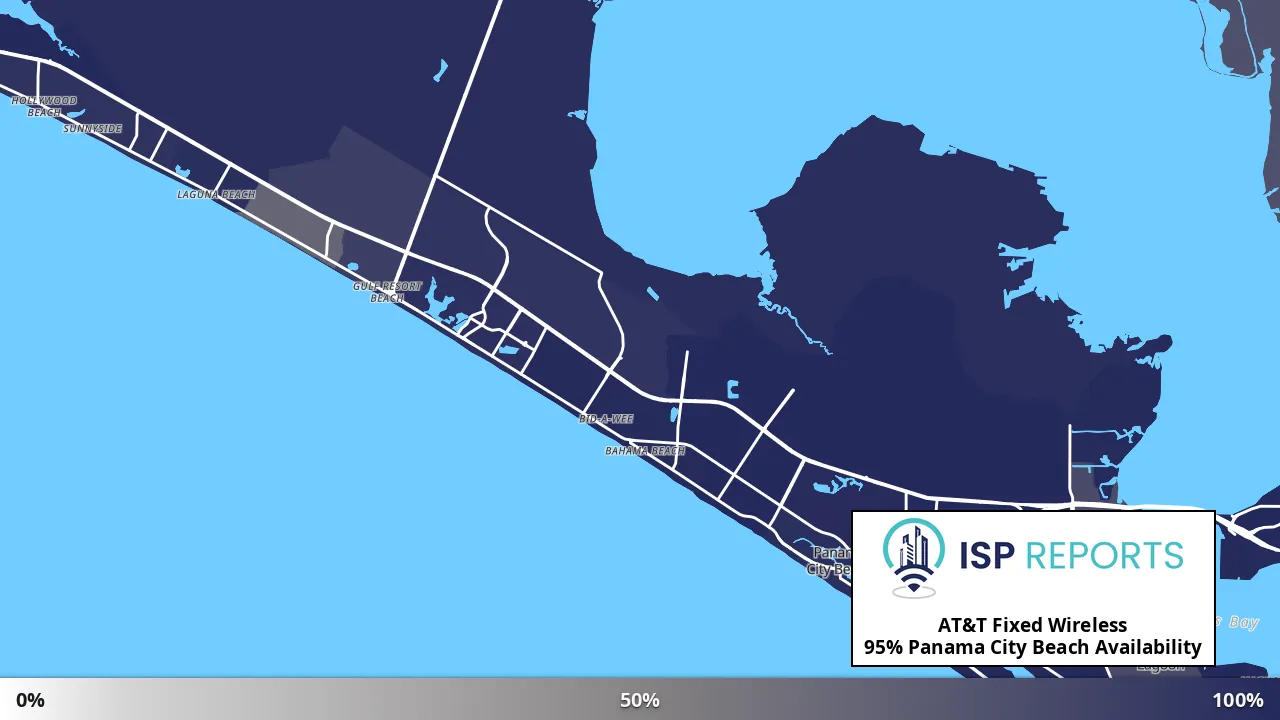This screenshot has height=720, width=1280.
Task: Click the Panama City Beach map label
Action: click(829, 561)
